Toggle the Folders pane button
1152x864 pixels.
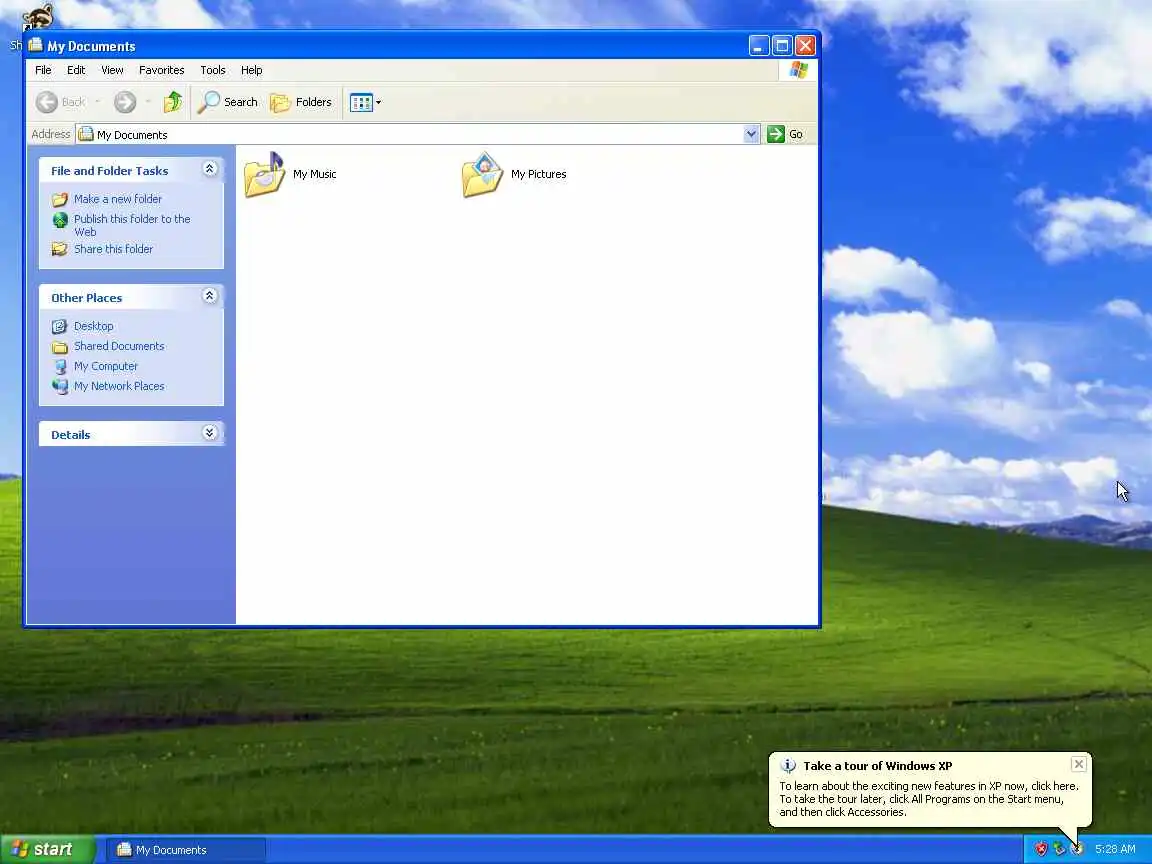click(x=301, y=102)
